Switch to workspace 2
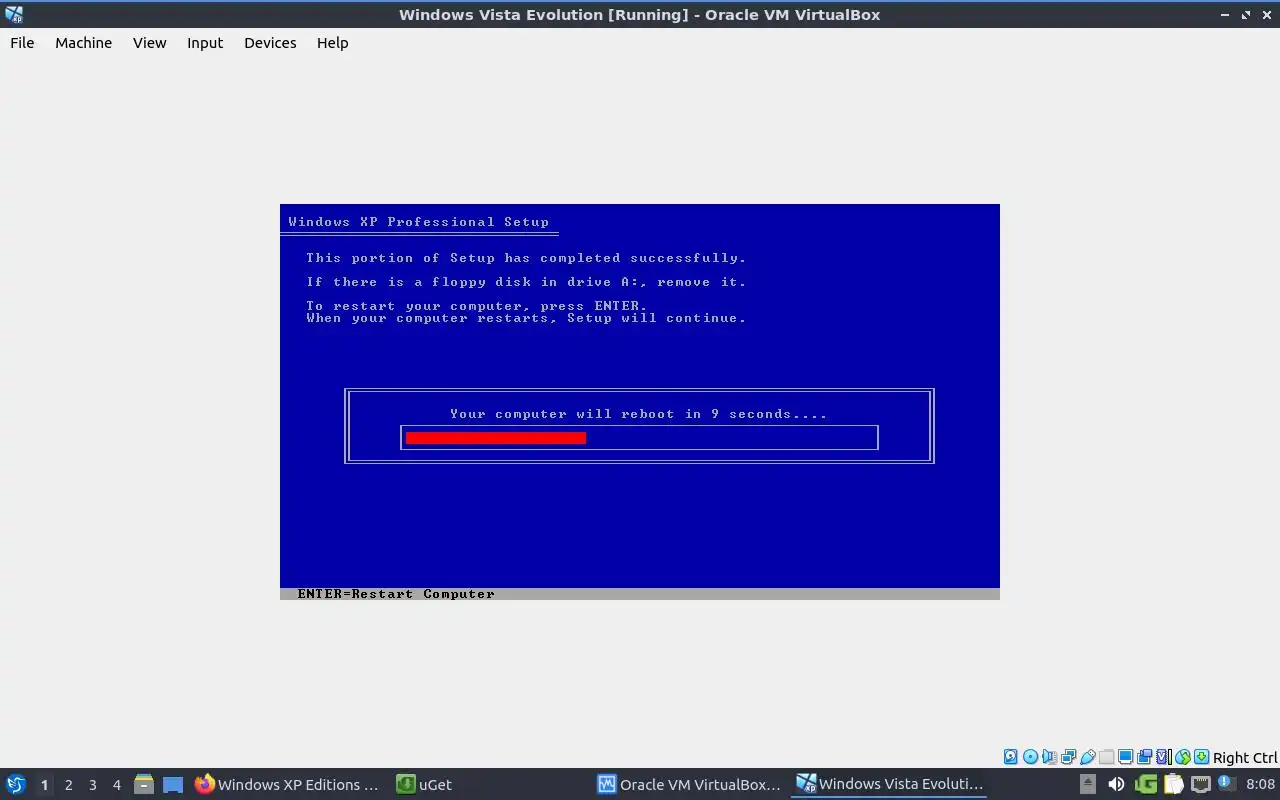 point(68,785)
